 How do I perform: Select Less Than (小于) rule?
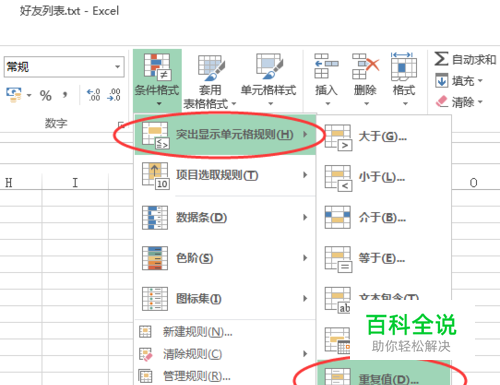click(x=383, y=177)
